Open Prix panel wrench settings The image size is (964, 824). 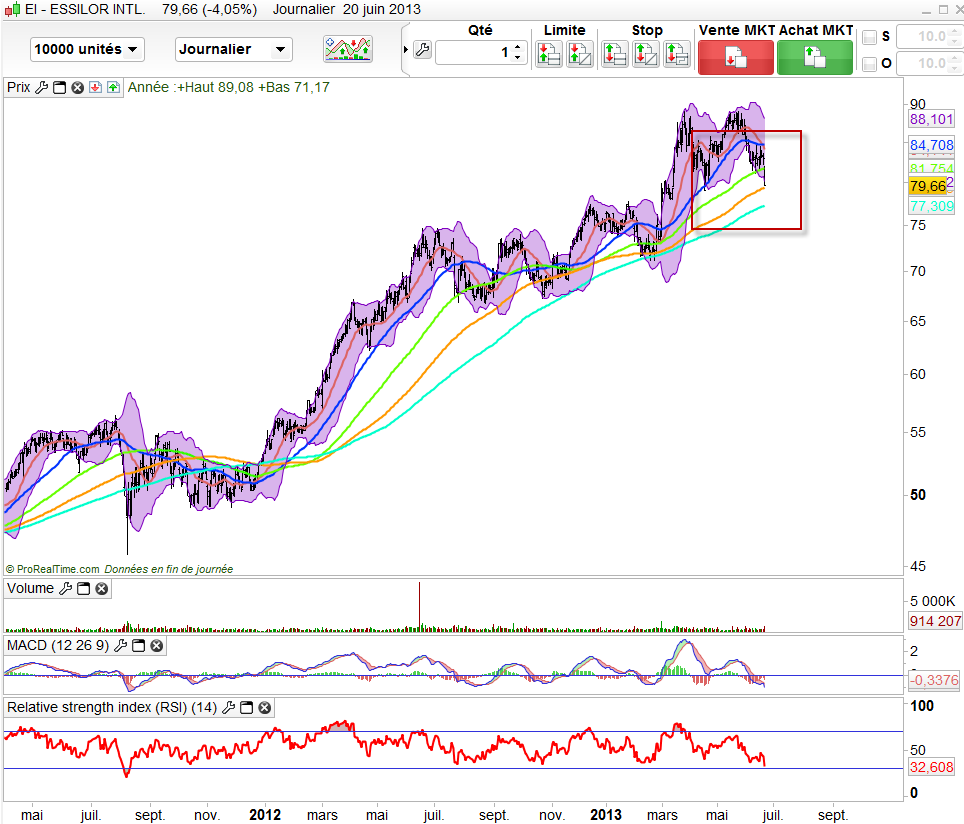[42, 87]
